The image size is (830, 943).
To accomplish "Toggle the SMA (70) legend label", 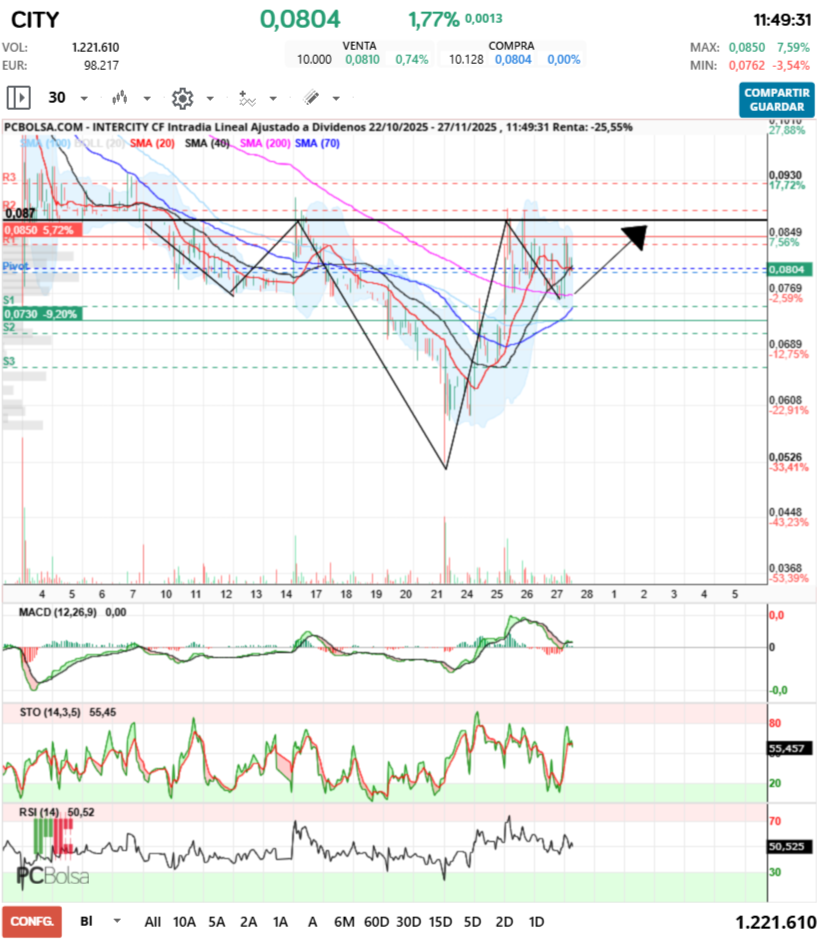I will click(x=318, y=143).
